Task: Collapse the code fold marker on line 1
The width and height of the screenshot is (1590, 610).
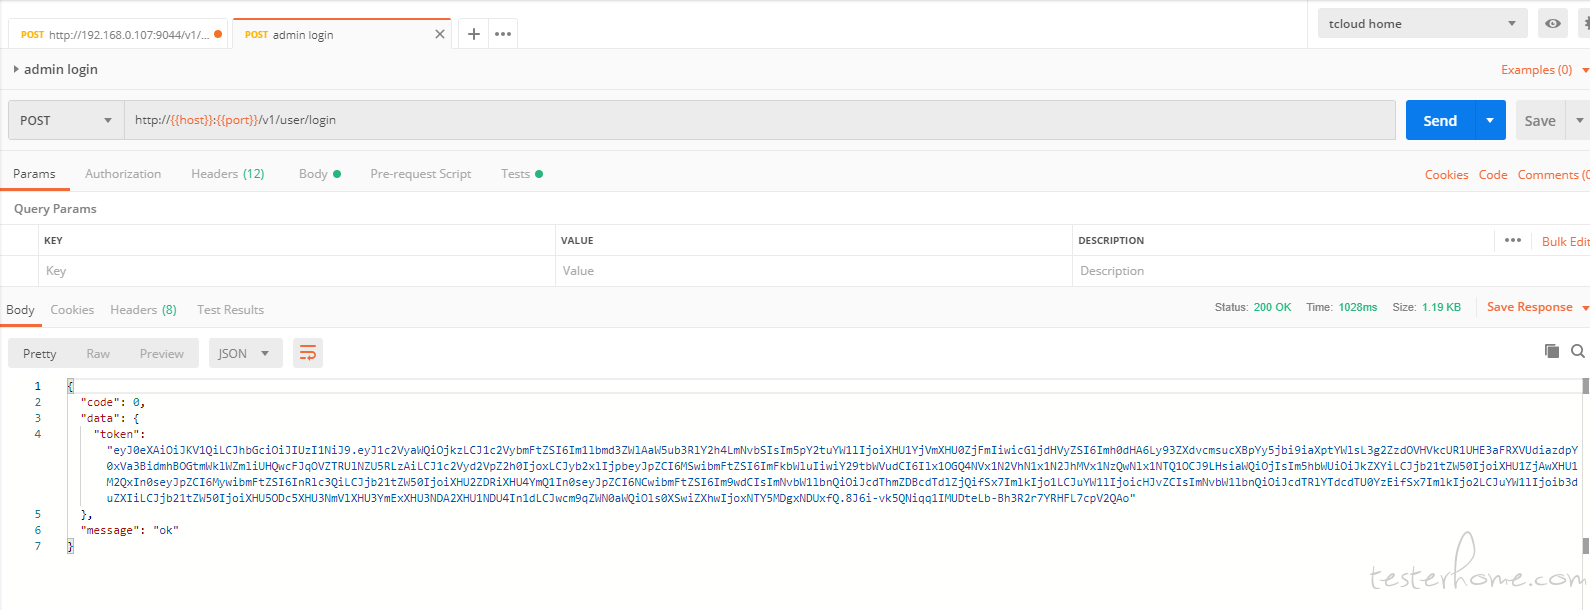Action: pyautogui.click(x=70, y=386)
